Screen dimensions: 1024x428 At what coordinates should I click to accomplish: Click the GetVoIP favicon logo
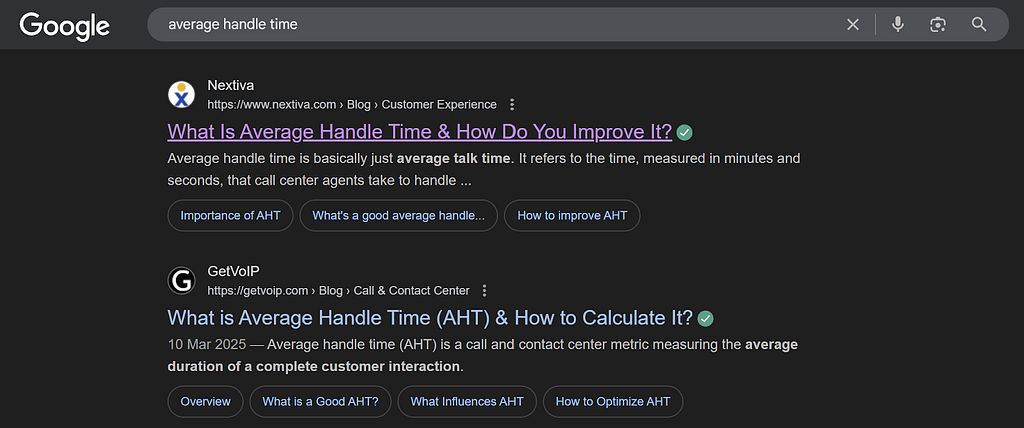(182, 281)
